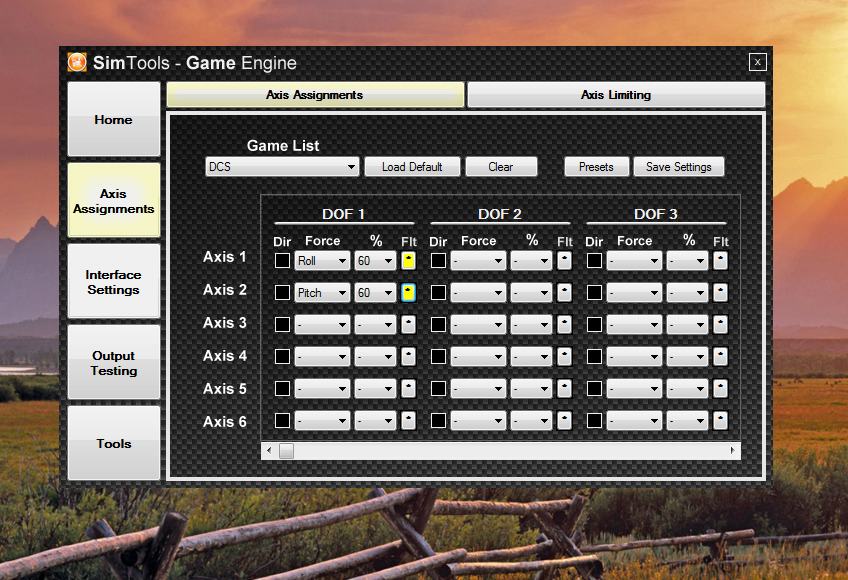Open Axis 2 DOF 1 percent dropdown

tap(375, 293)
